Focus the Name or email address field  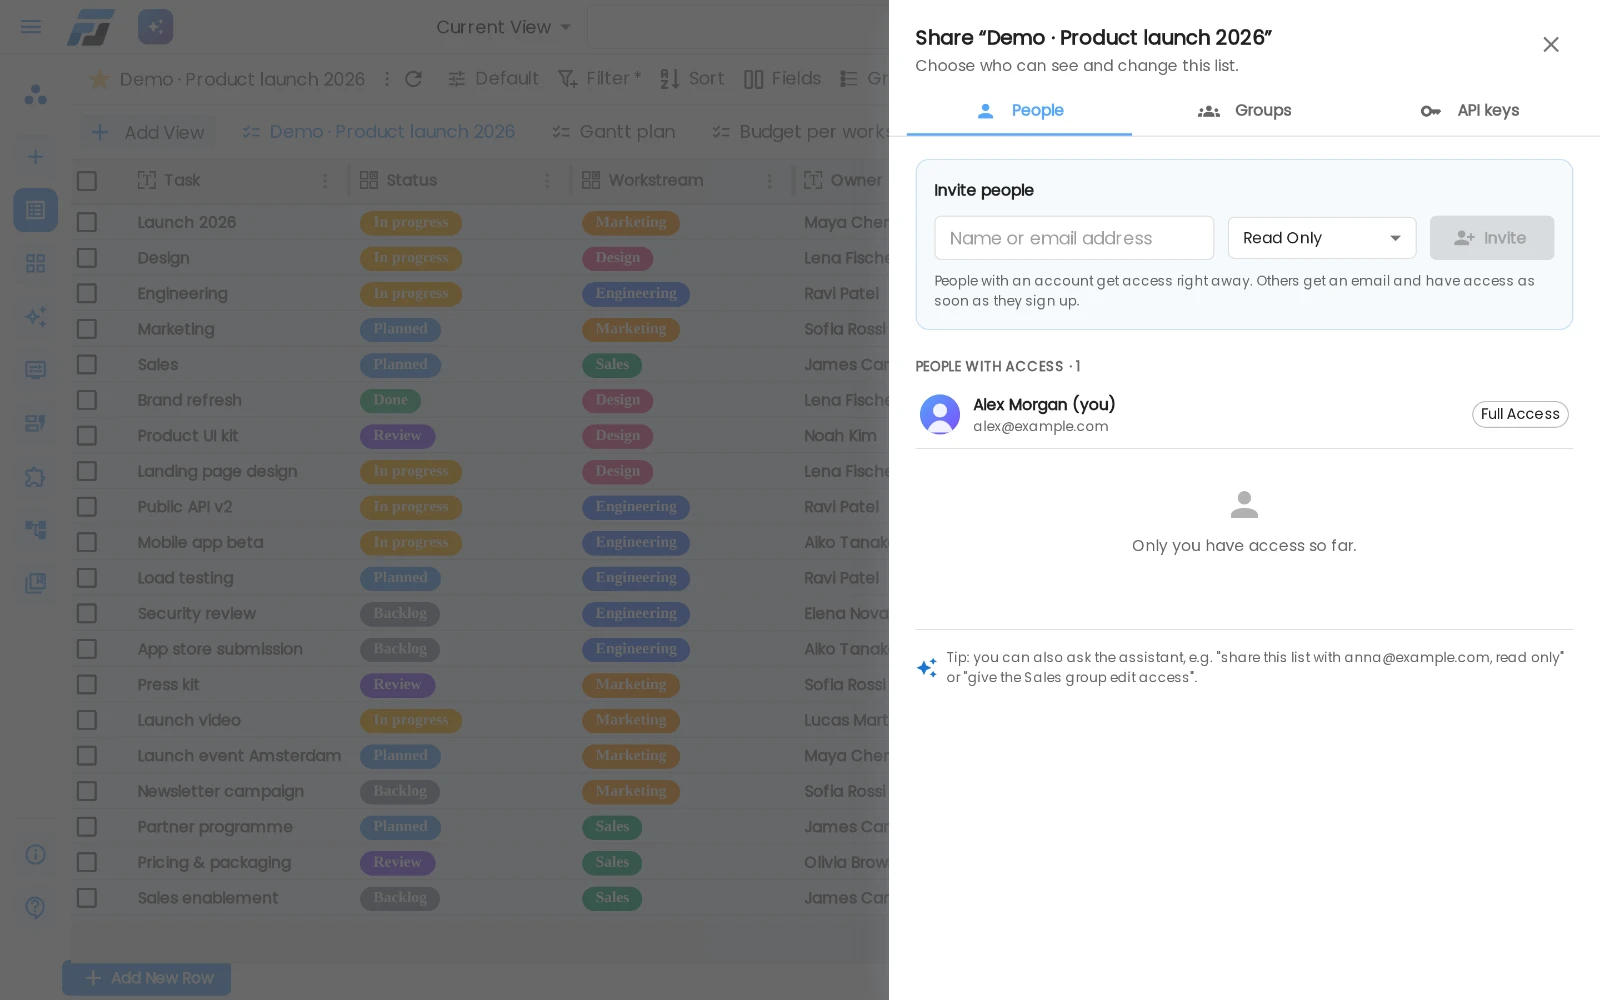[x=1074, y=238]
